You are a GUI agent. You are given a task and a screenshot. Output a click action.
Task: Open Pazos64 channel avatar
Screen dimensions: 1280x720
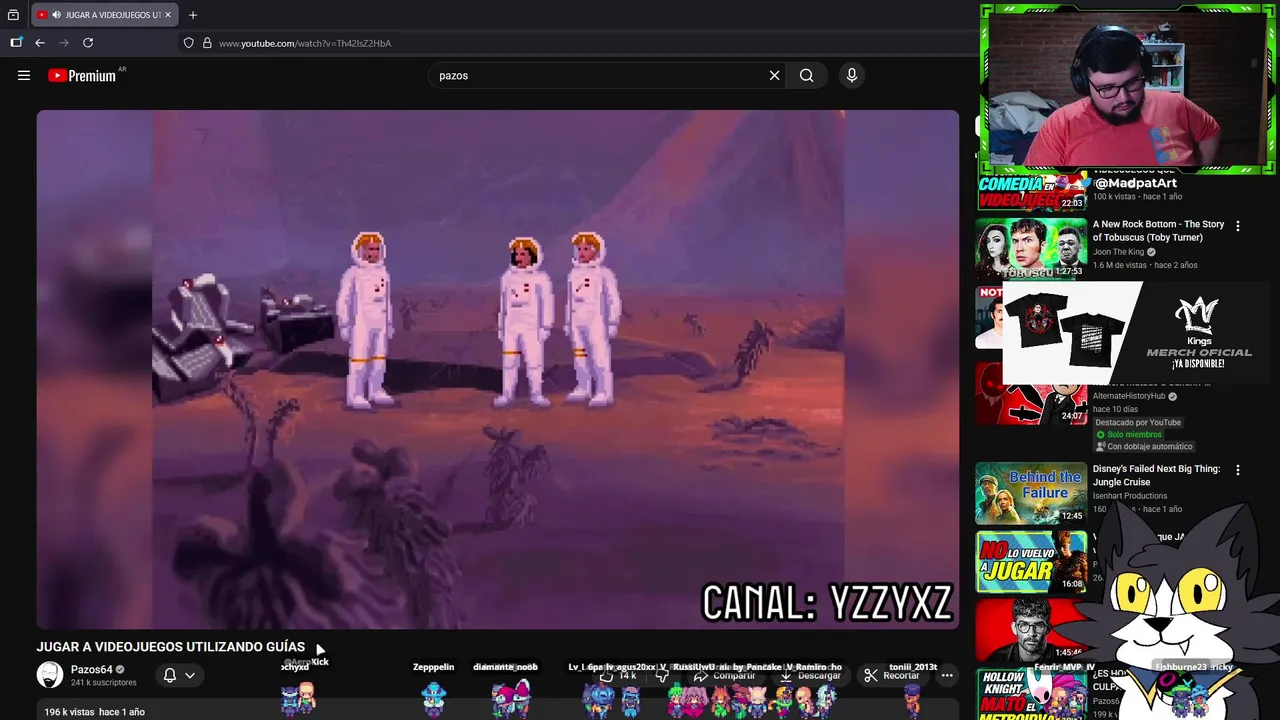[x=50, y=675]
